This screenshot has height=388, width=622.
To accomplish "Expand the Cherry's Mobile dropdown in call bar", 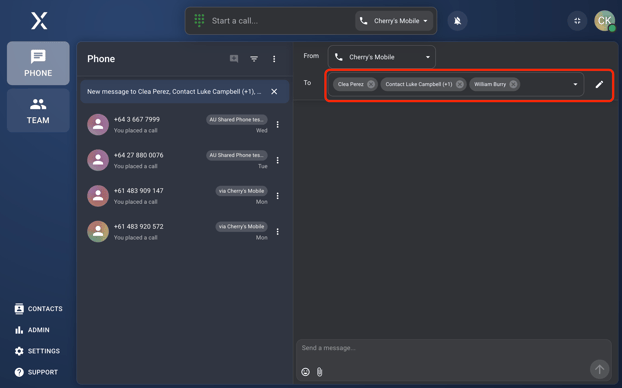I will click(394, 21).
